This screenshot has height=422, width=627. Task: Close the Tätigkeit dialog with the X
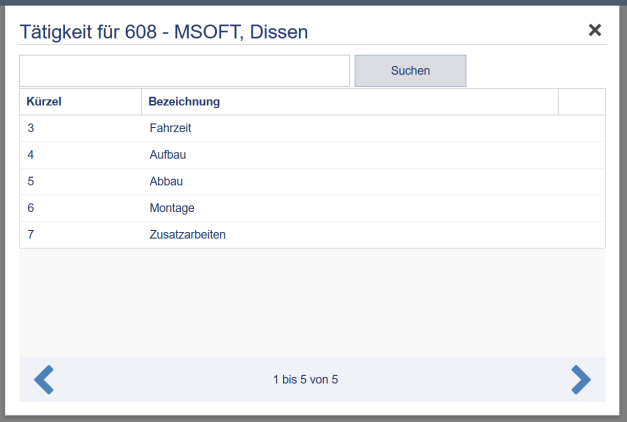pyautogui.click(x=595, y=30)
